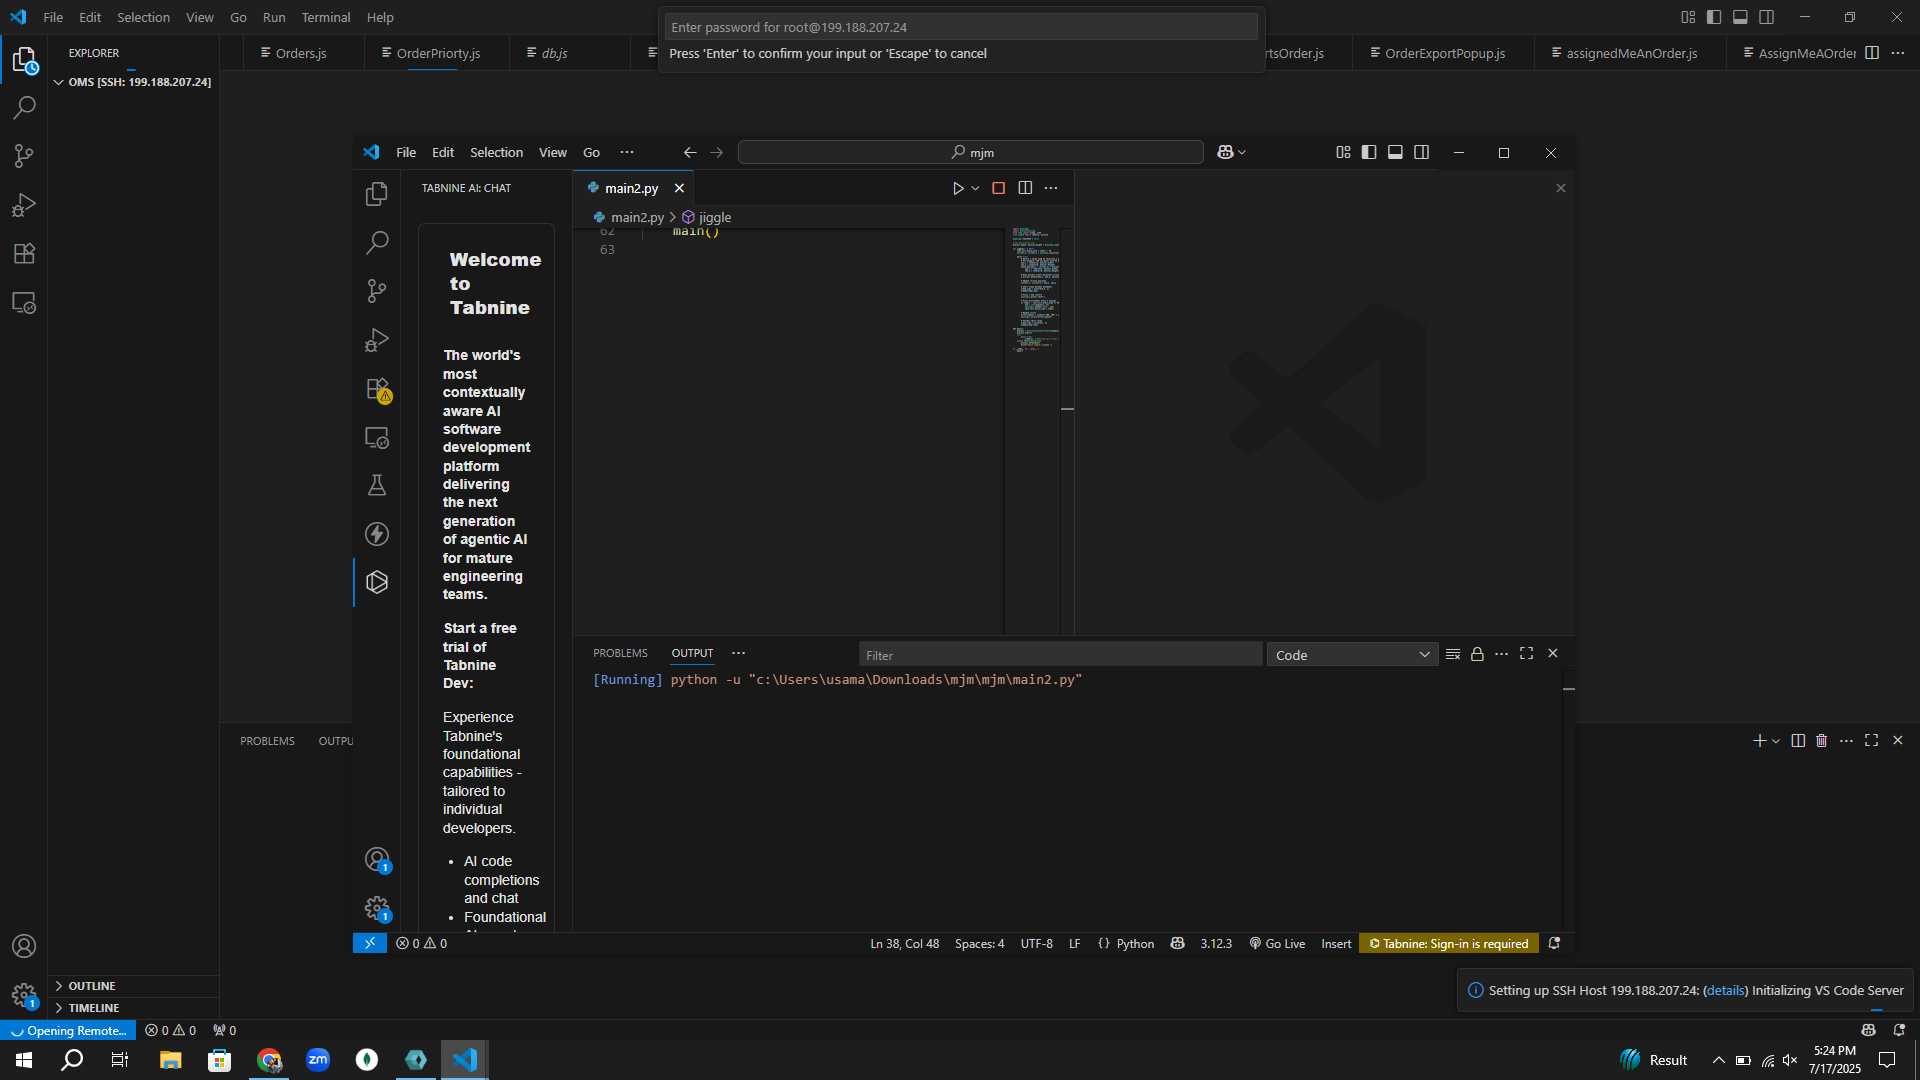Open Thunder Client lightning icon in mjm window
This screenshot has width=1920, height=1080.
tap(377, 534)
